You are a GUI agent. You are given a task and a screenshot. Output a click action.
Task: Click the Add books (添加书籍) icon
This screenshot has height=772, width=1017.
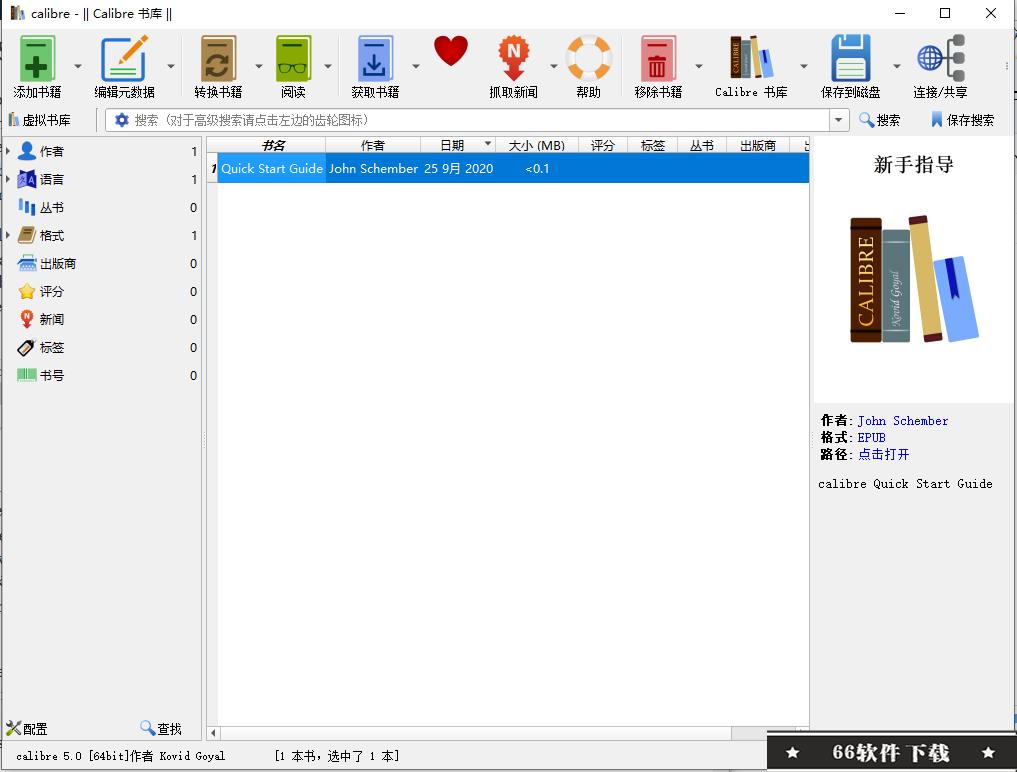(x=37, y=58)
